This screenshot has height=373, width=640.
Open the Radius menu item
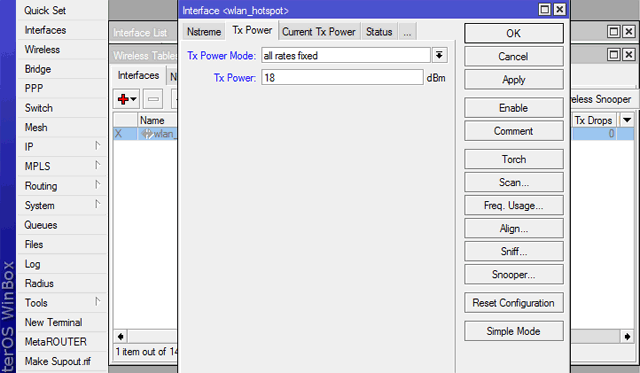[x=62, y=283]
